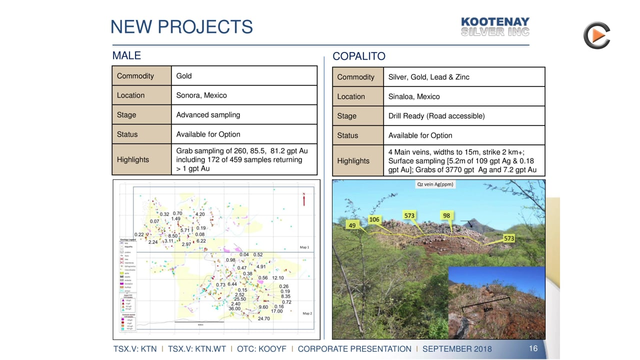Click the Male 'Commodity' row label
The height and width of the screenshot is (360, 640).
coord(142,76)
